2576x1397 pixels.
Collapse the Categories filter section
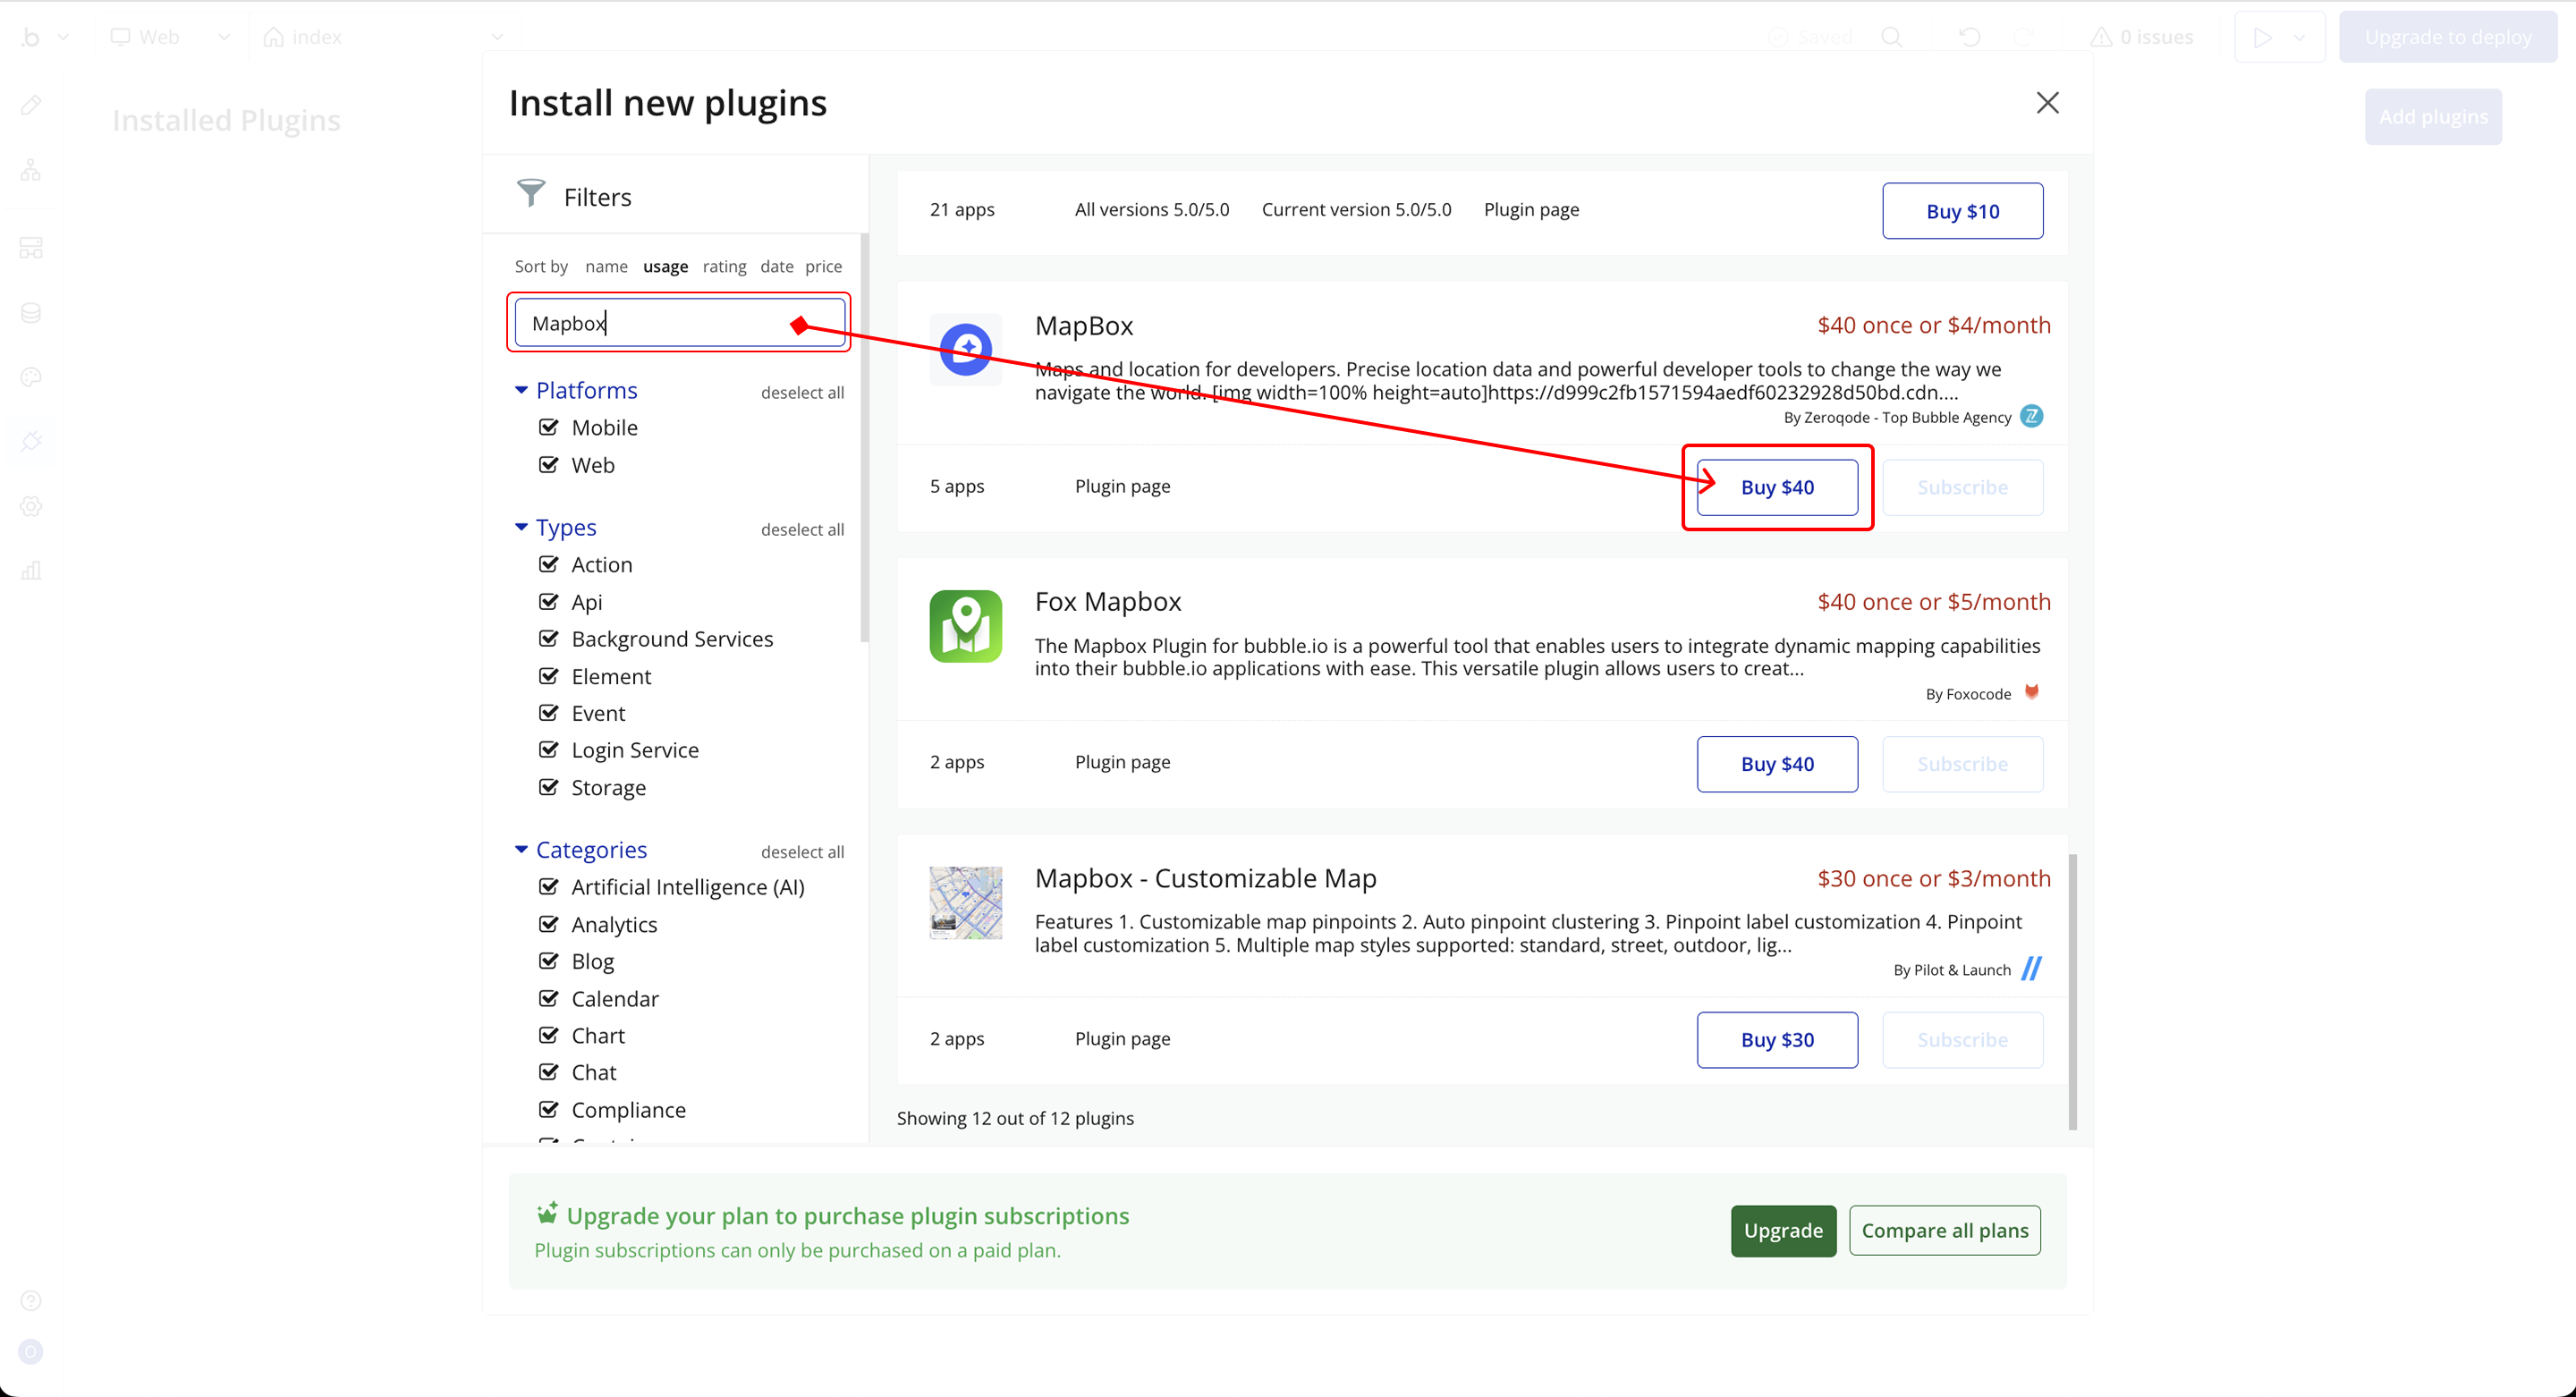pos(521,849)
